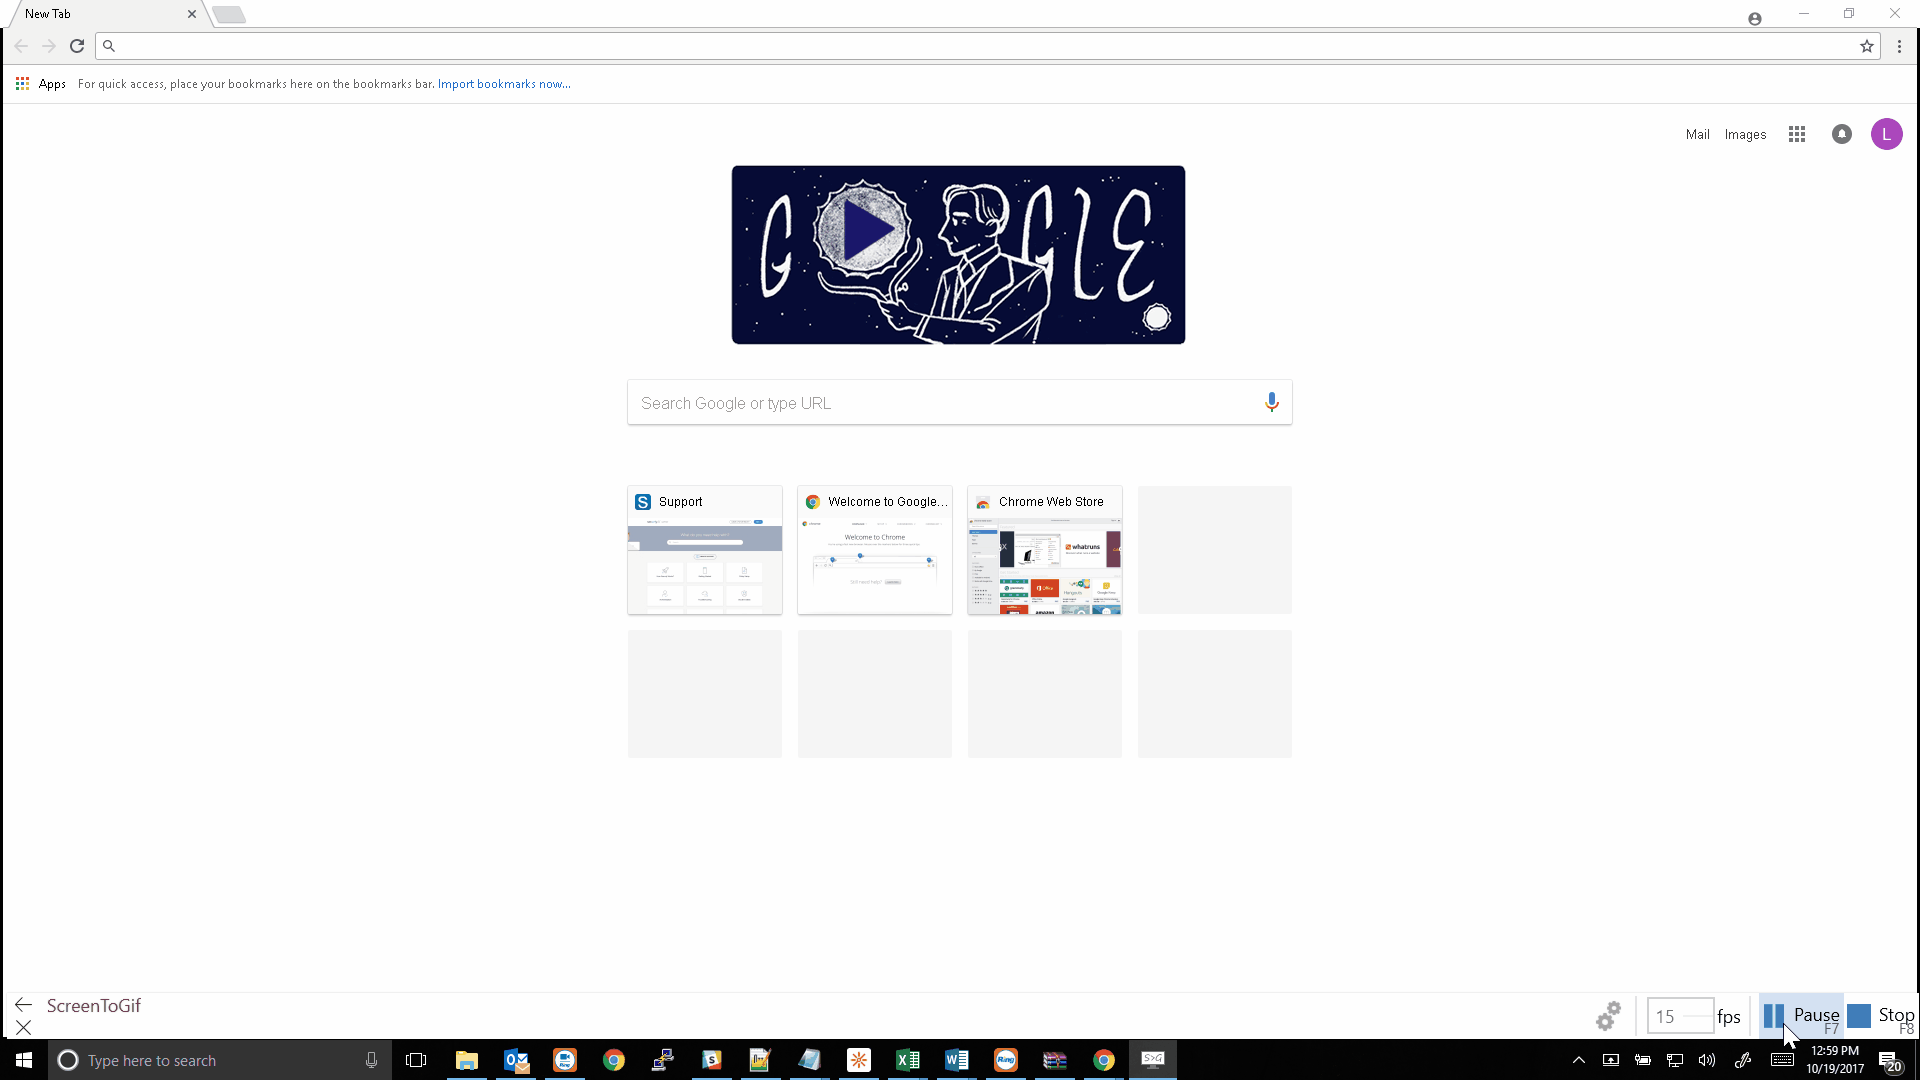
Task: Stop the ScreenToGif recording
Action: (x=1881, y=1016)
